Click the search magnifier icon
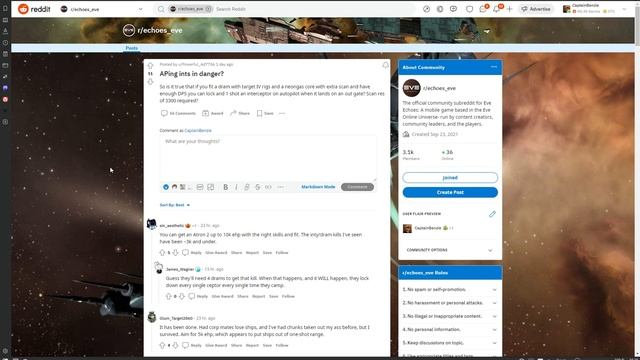640x360 pixels. [x=161, y=9]
